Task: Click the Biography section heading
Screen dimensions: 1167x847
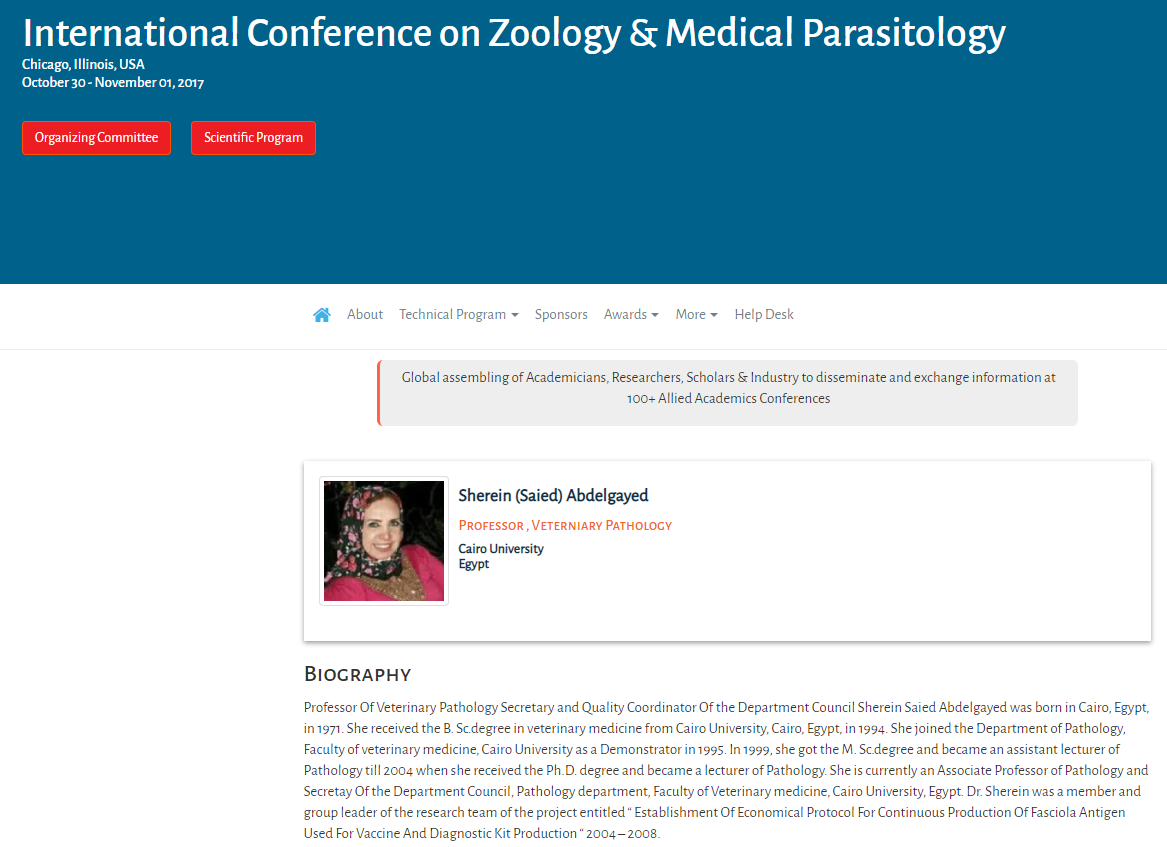Action: (357, 674)
